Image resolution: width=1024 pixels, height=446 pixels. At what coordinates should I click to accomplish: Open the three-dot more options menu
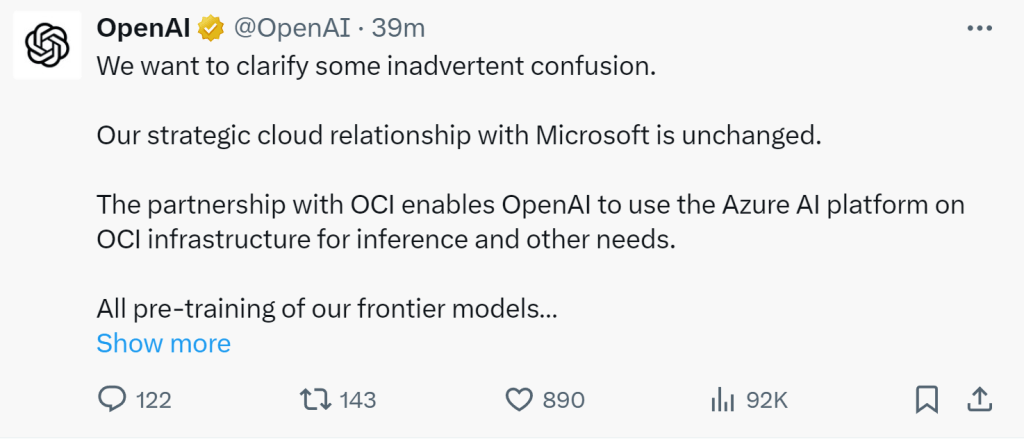click(x=979, y=29)
